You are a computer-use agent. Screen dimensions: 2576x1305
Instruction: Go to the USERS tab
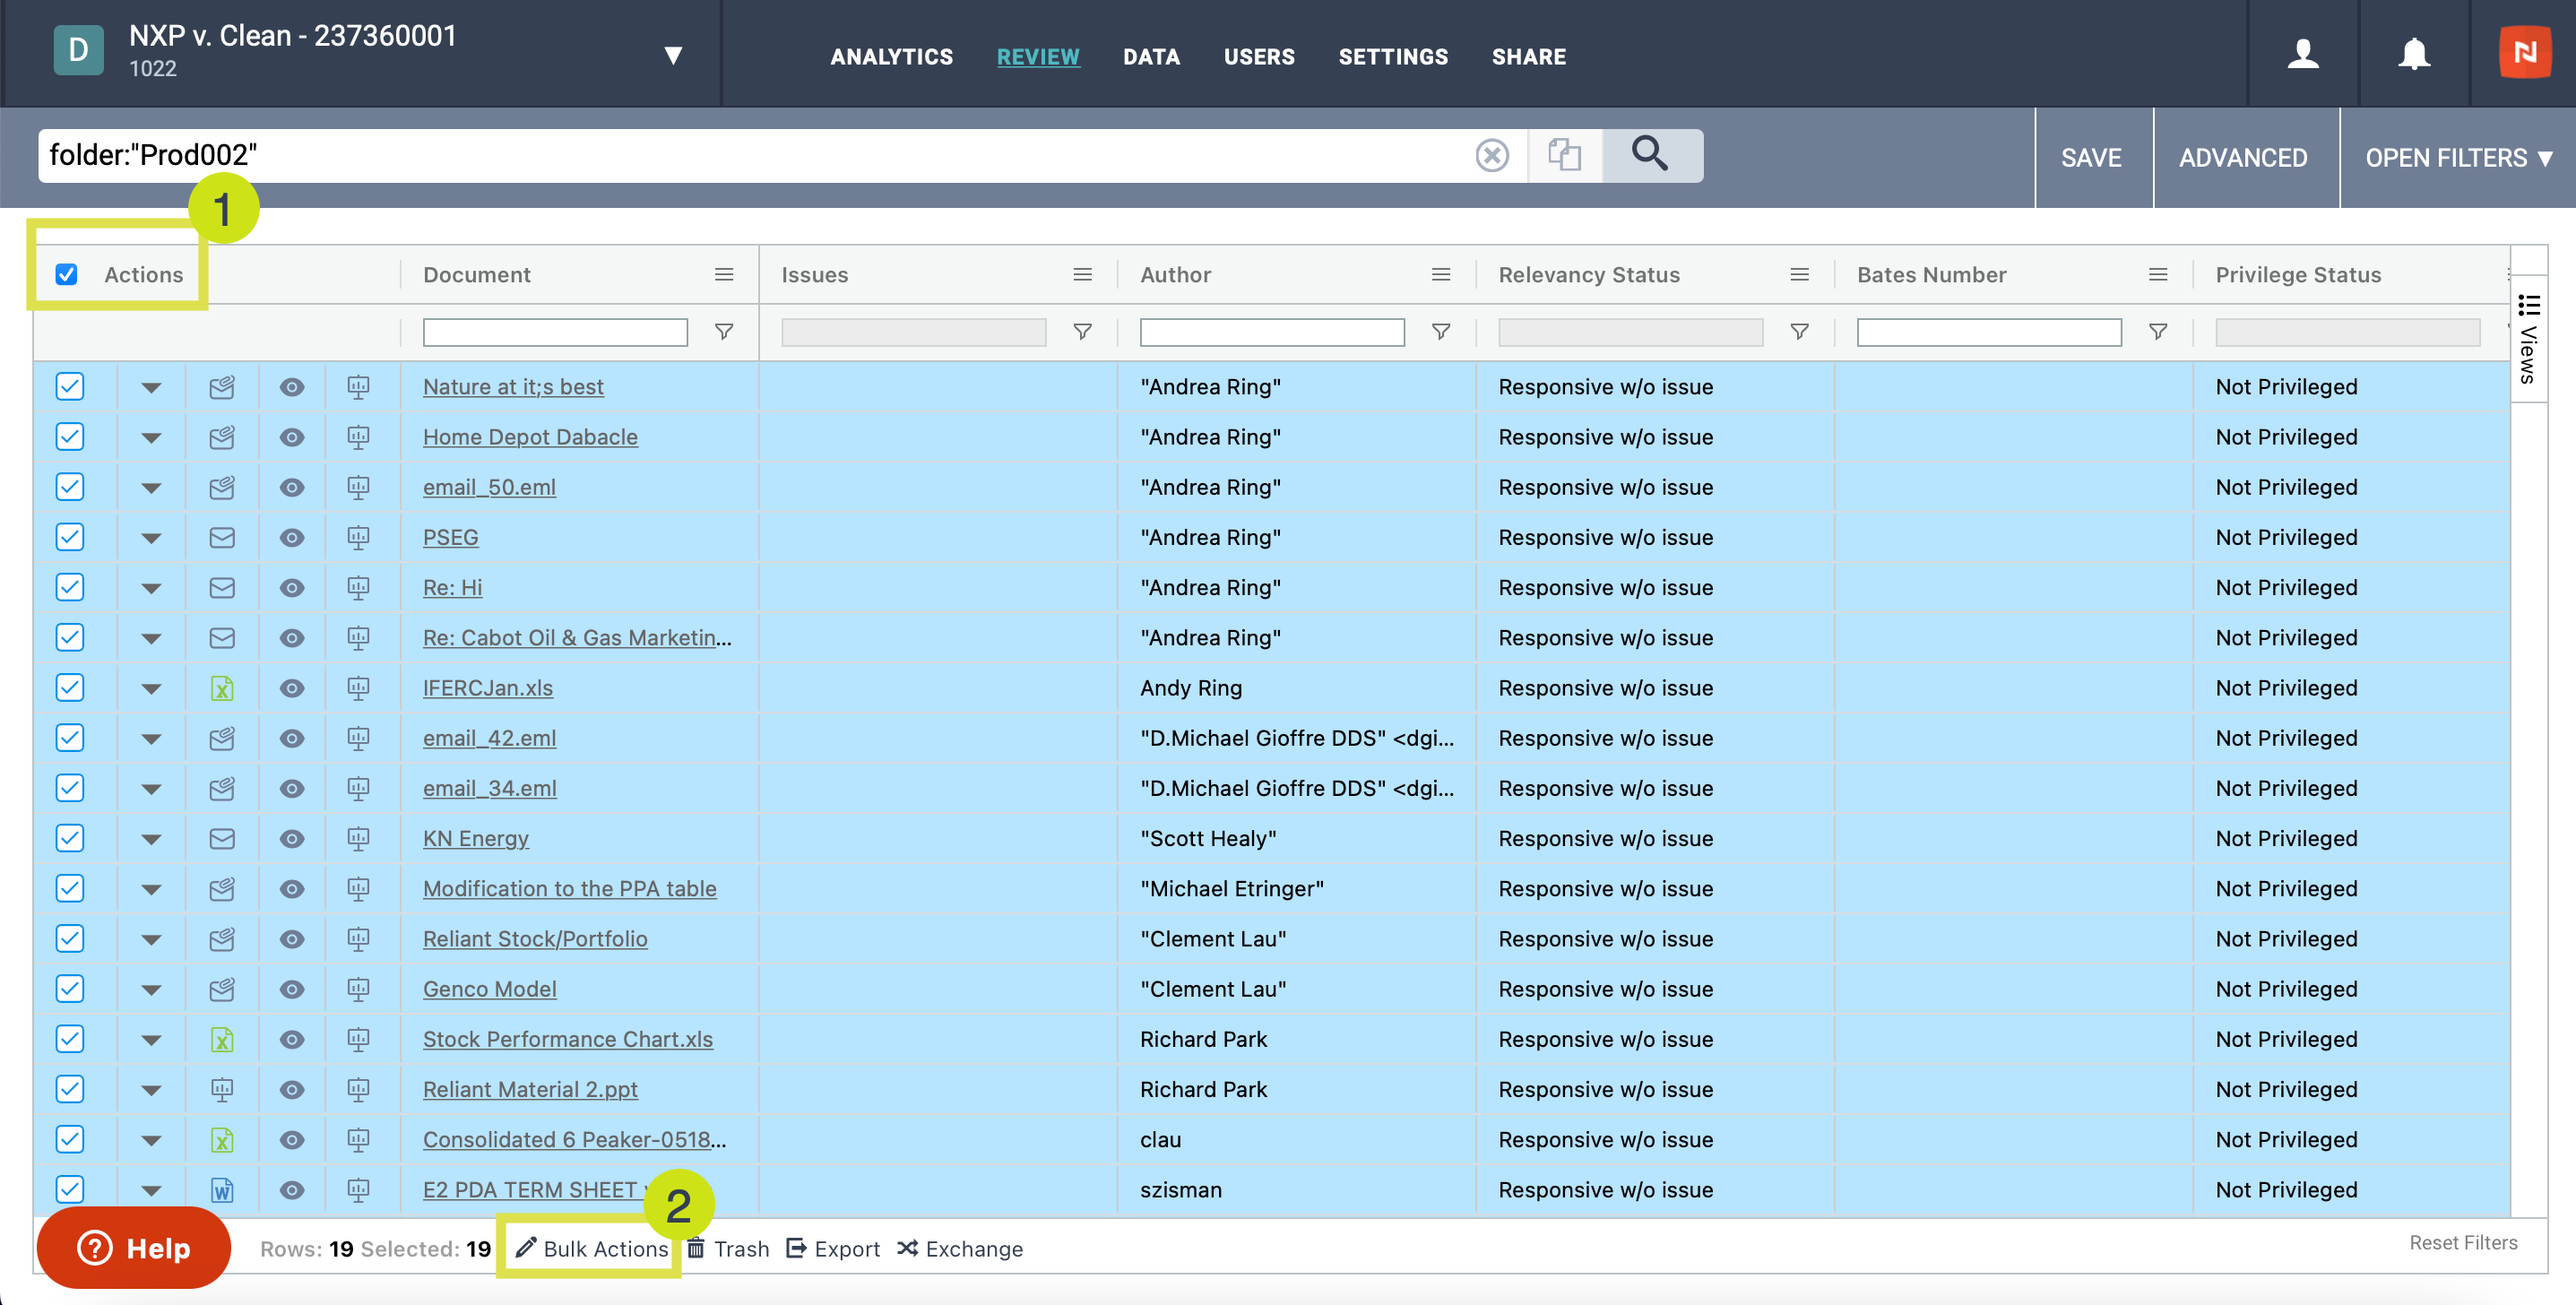(x=1259, y=57)
